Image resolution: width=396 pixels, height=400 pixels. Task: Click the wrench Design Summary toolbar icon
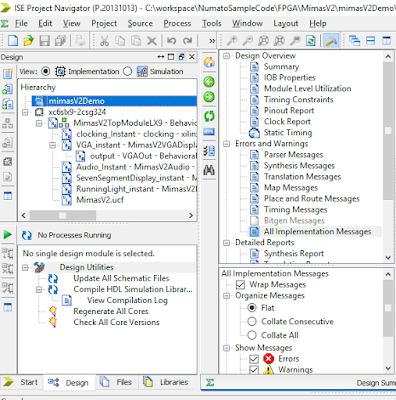pos(330,41)
